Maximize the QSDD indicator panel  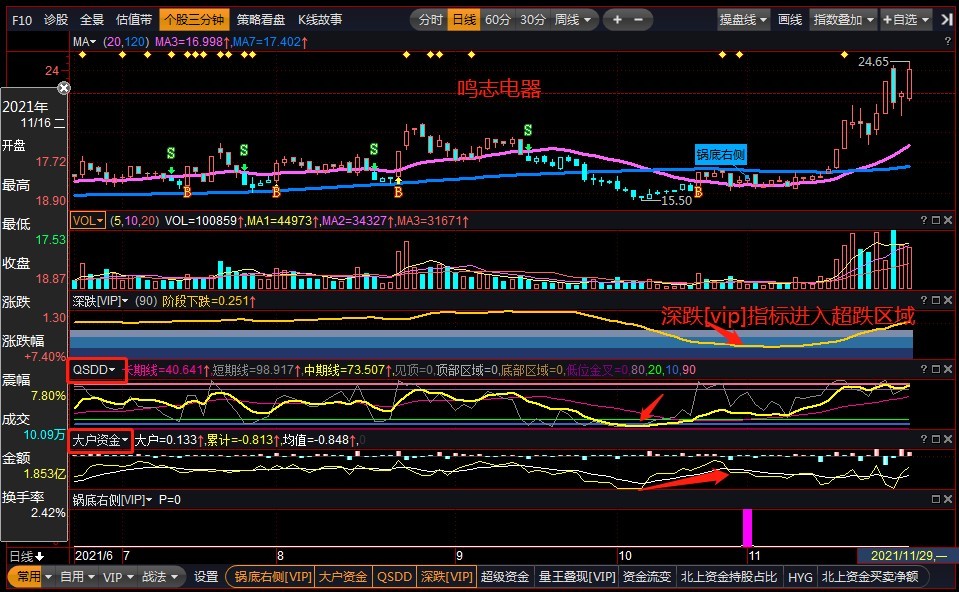[935, 370]
